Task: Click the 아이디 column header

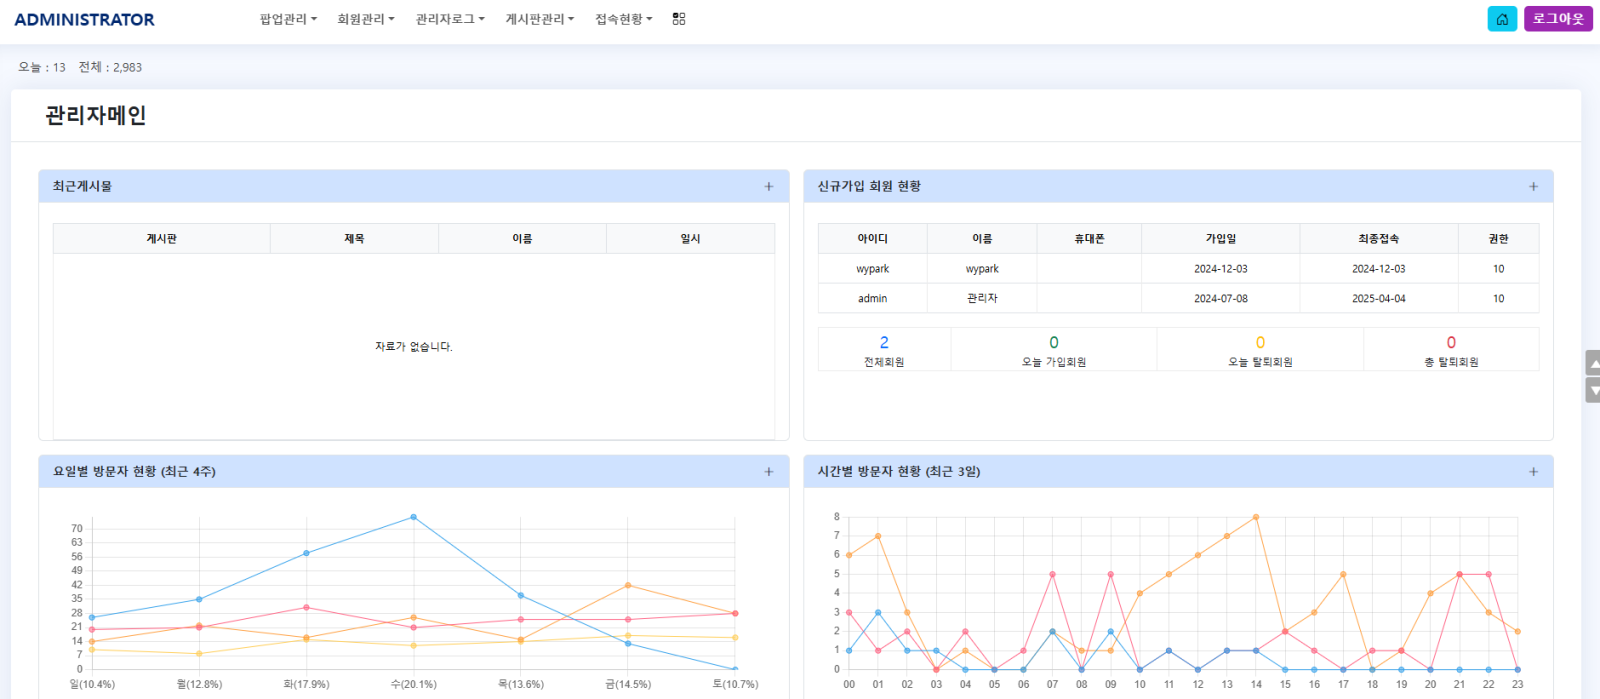Action: (873, 239)
